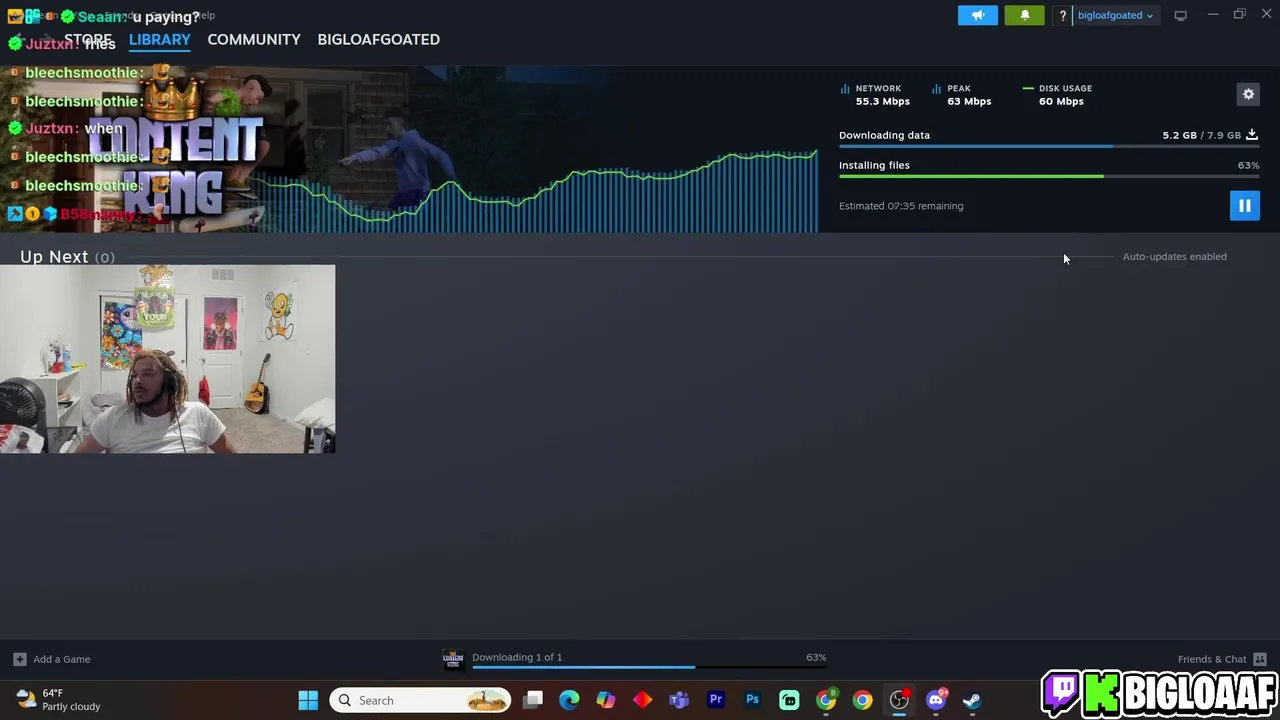Open Friends & Chat
The image size is (1280, 720).
pyautogui.click(x=1212, y=659)
